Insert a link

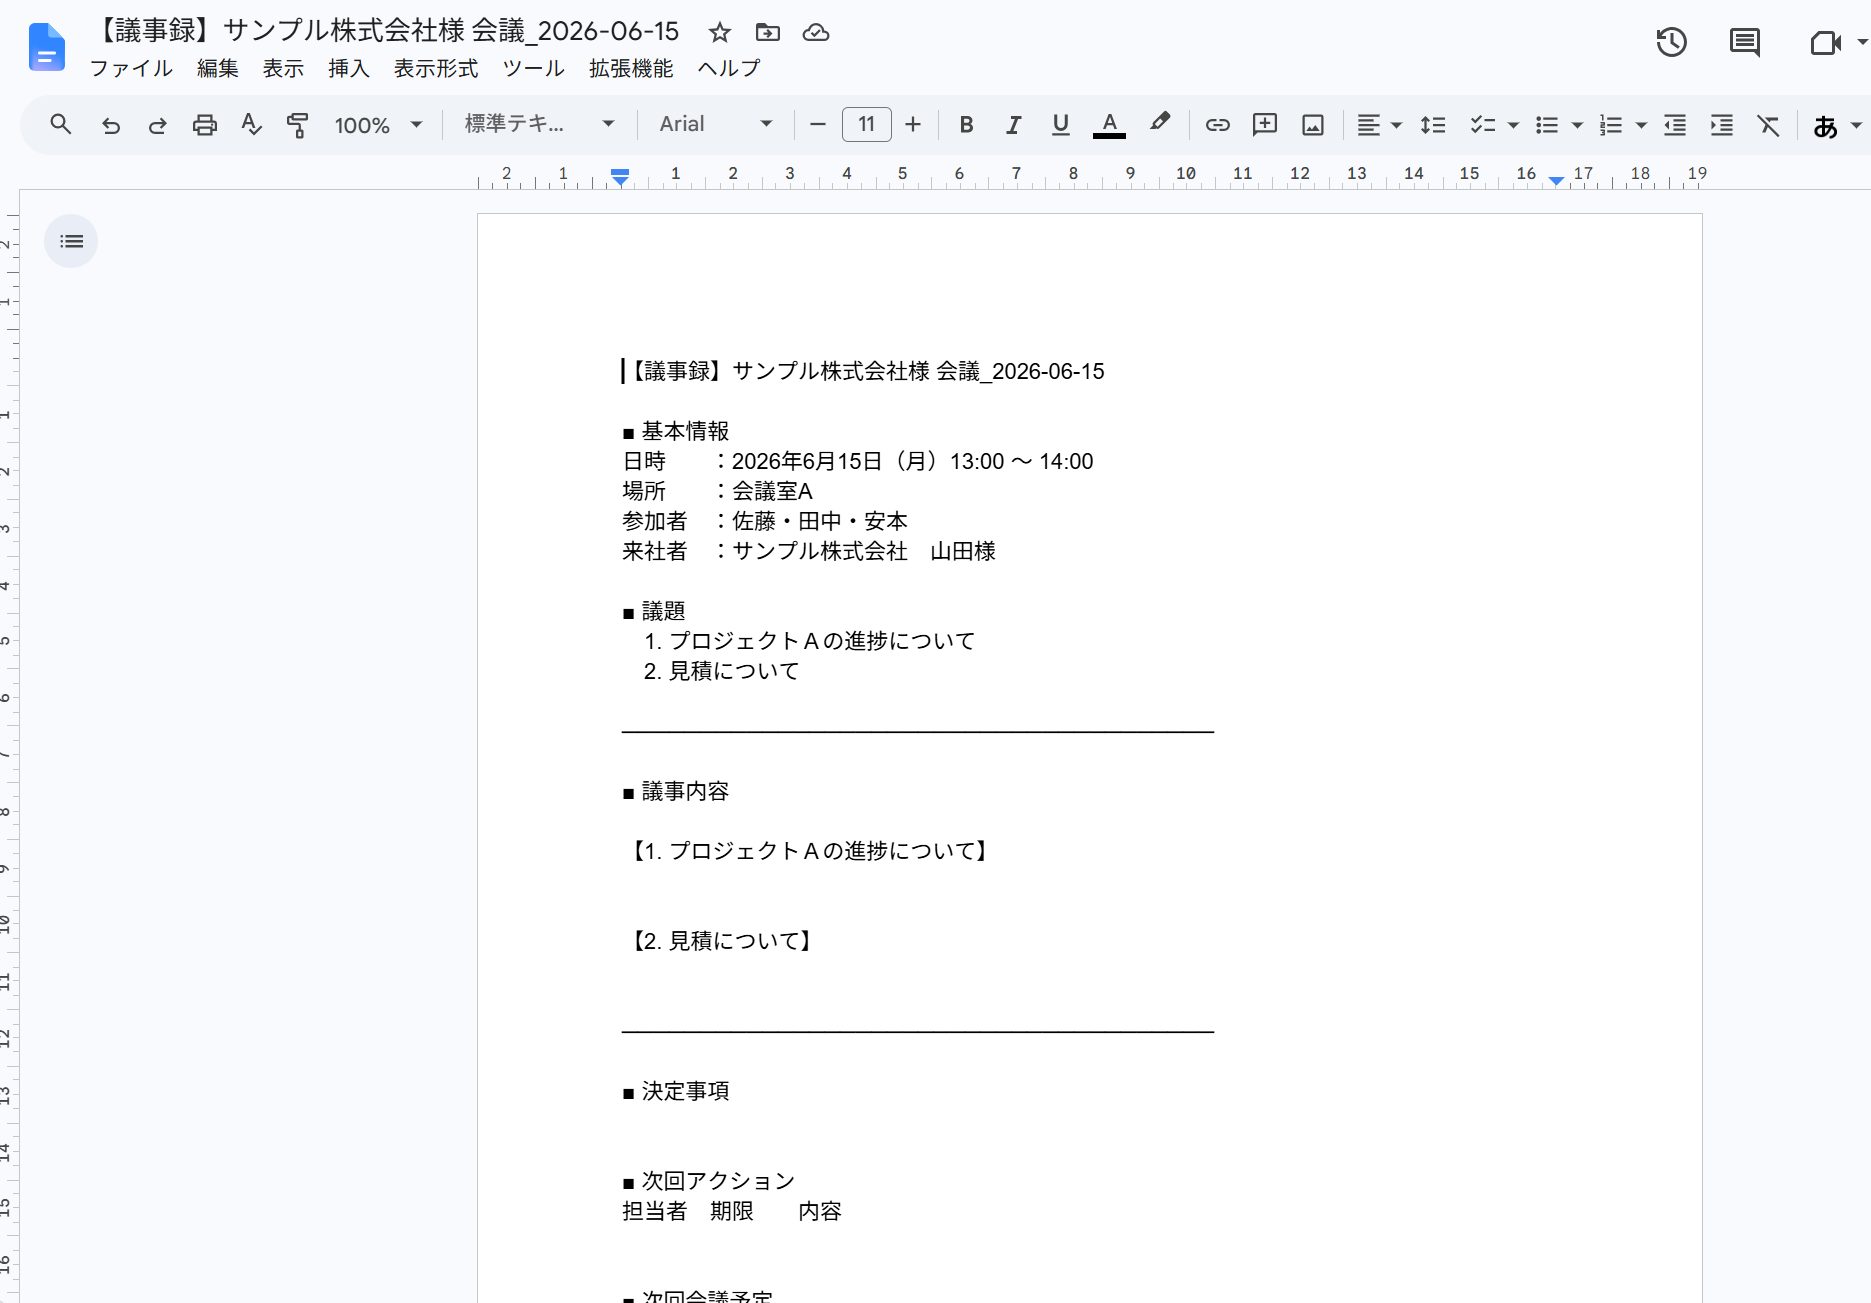1217,125
